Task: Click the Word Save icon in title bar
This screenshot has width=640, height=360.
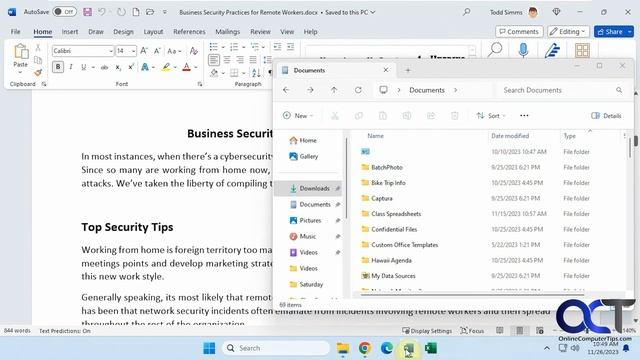Action: 87,12
